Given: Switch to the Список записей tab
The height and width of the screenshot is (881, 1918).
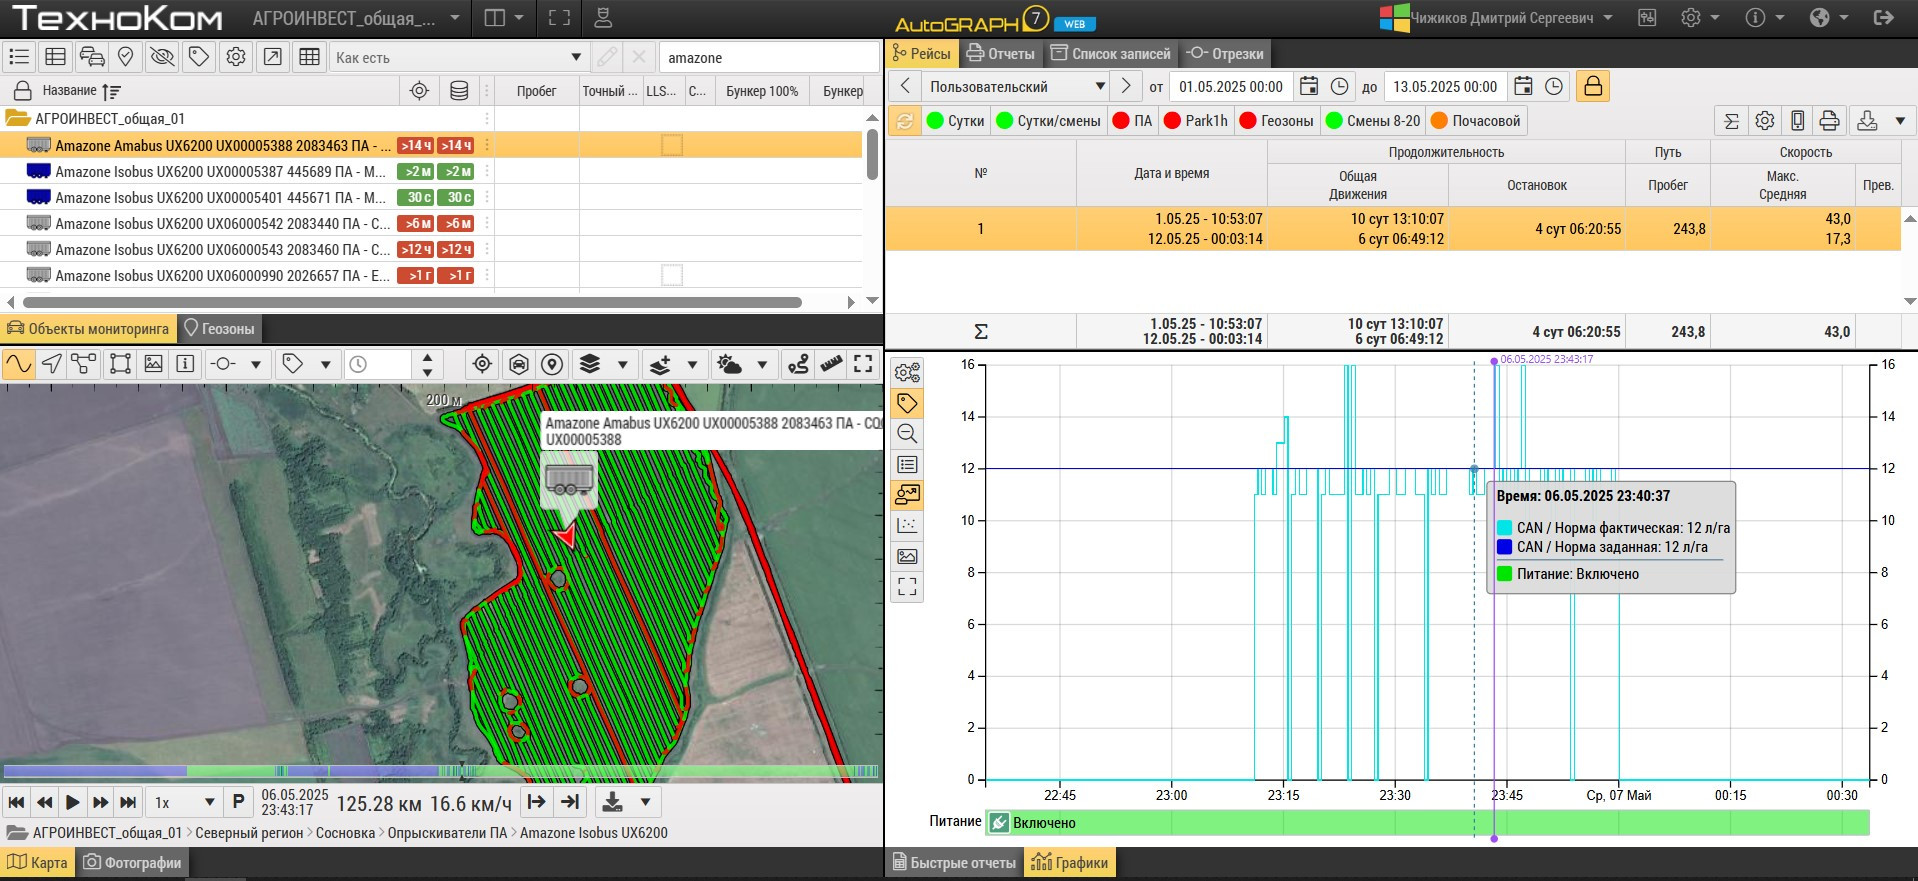Looking at the screenshot, I should [x=1110, y=54].
